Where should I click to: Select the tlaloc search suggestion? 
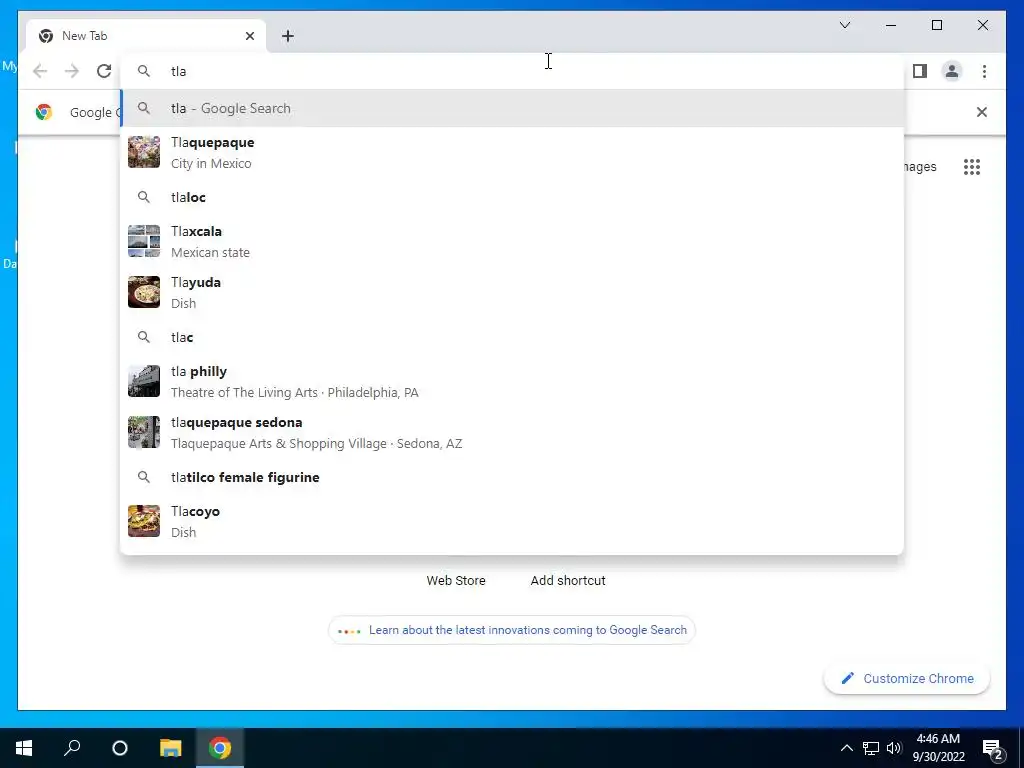click(512, 197)
